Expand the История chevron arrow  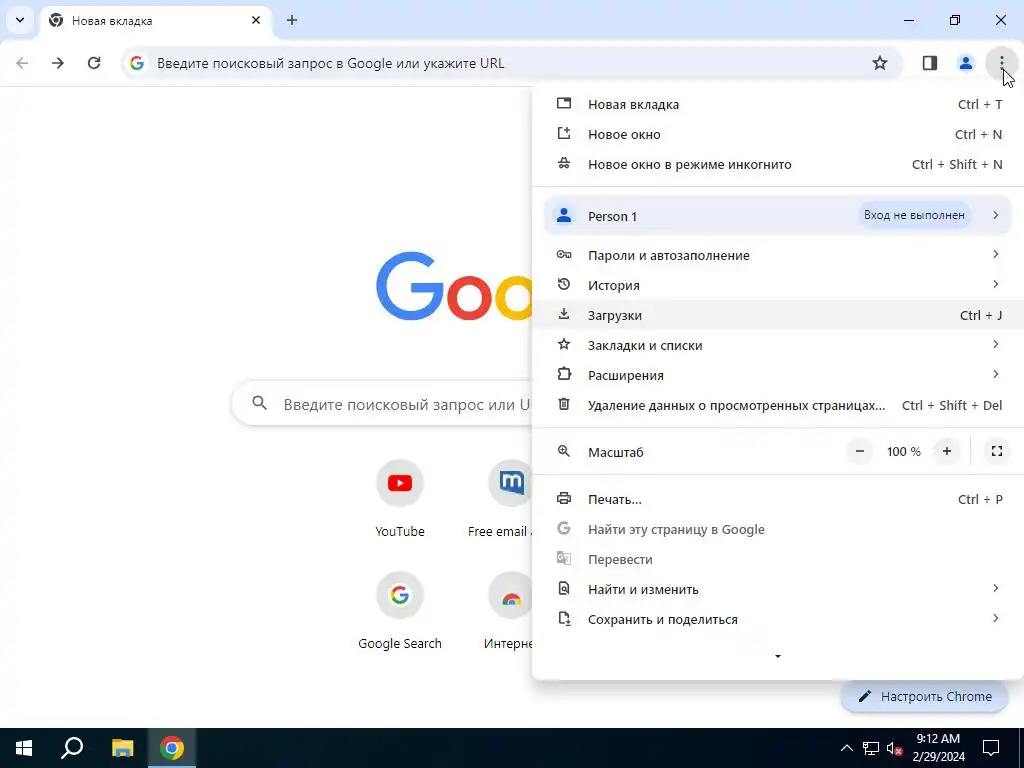pyautogui.click(x=995, y=284)
